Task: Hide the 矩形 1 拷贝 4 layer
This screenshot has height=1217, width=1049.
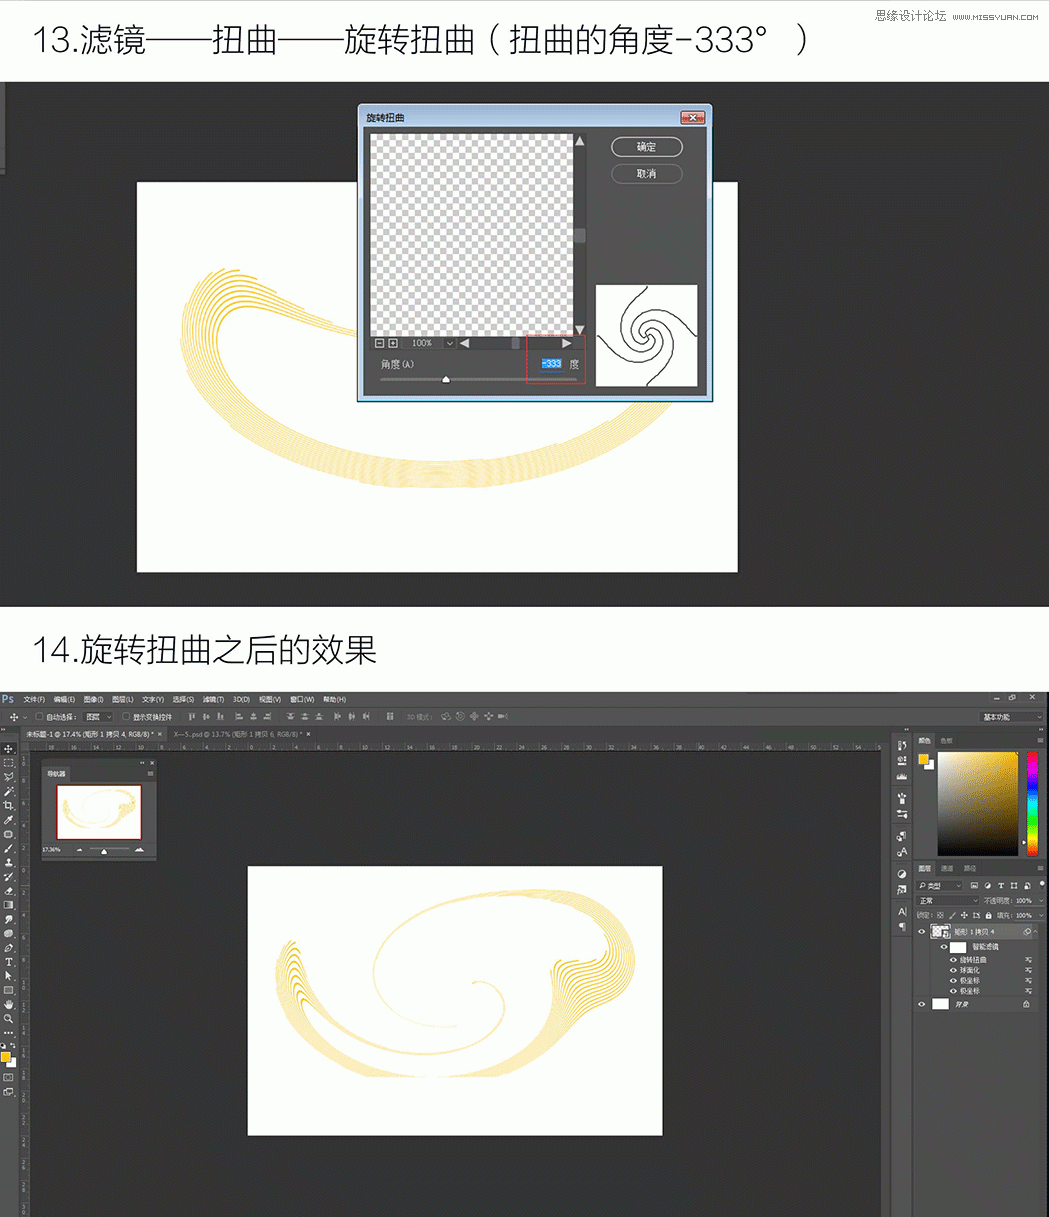Action: 921,932
